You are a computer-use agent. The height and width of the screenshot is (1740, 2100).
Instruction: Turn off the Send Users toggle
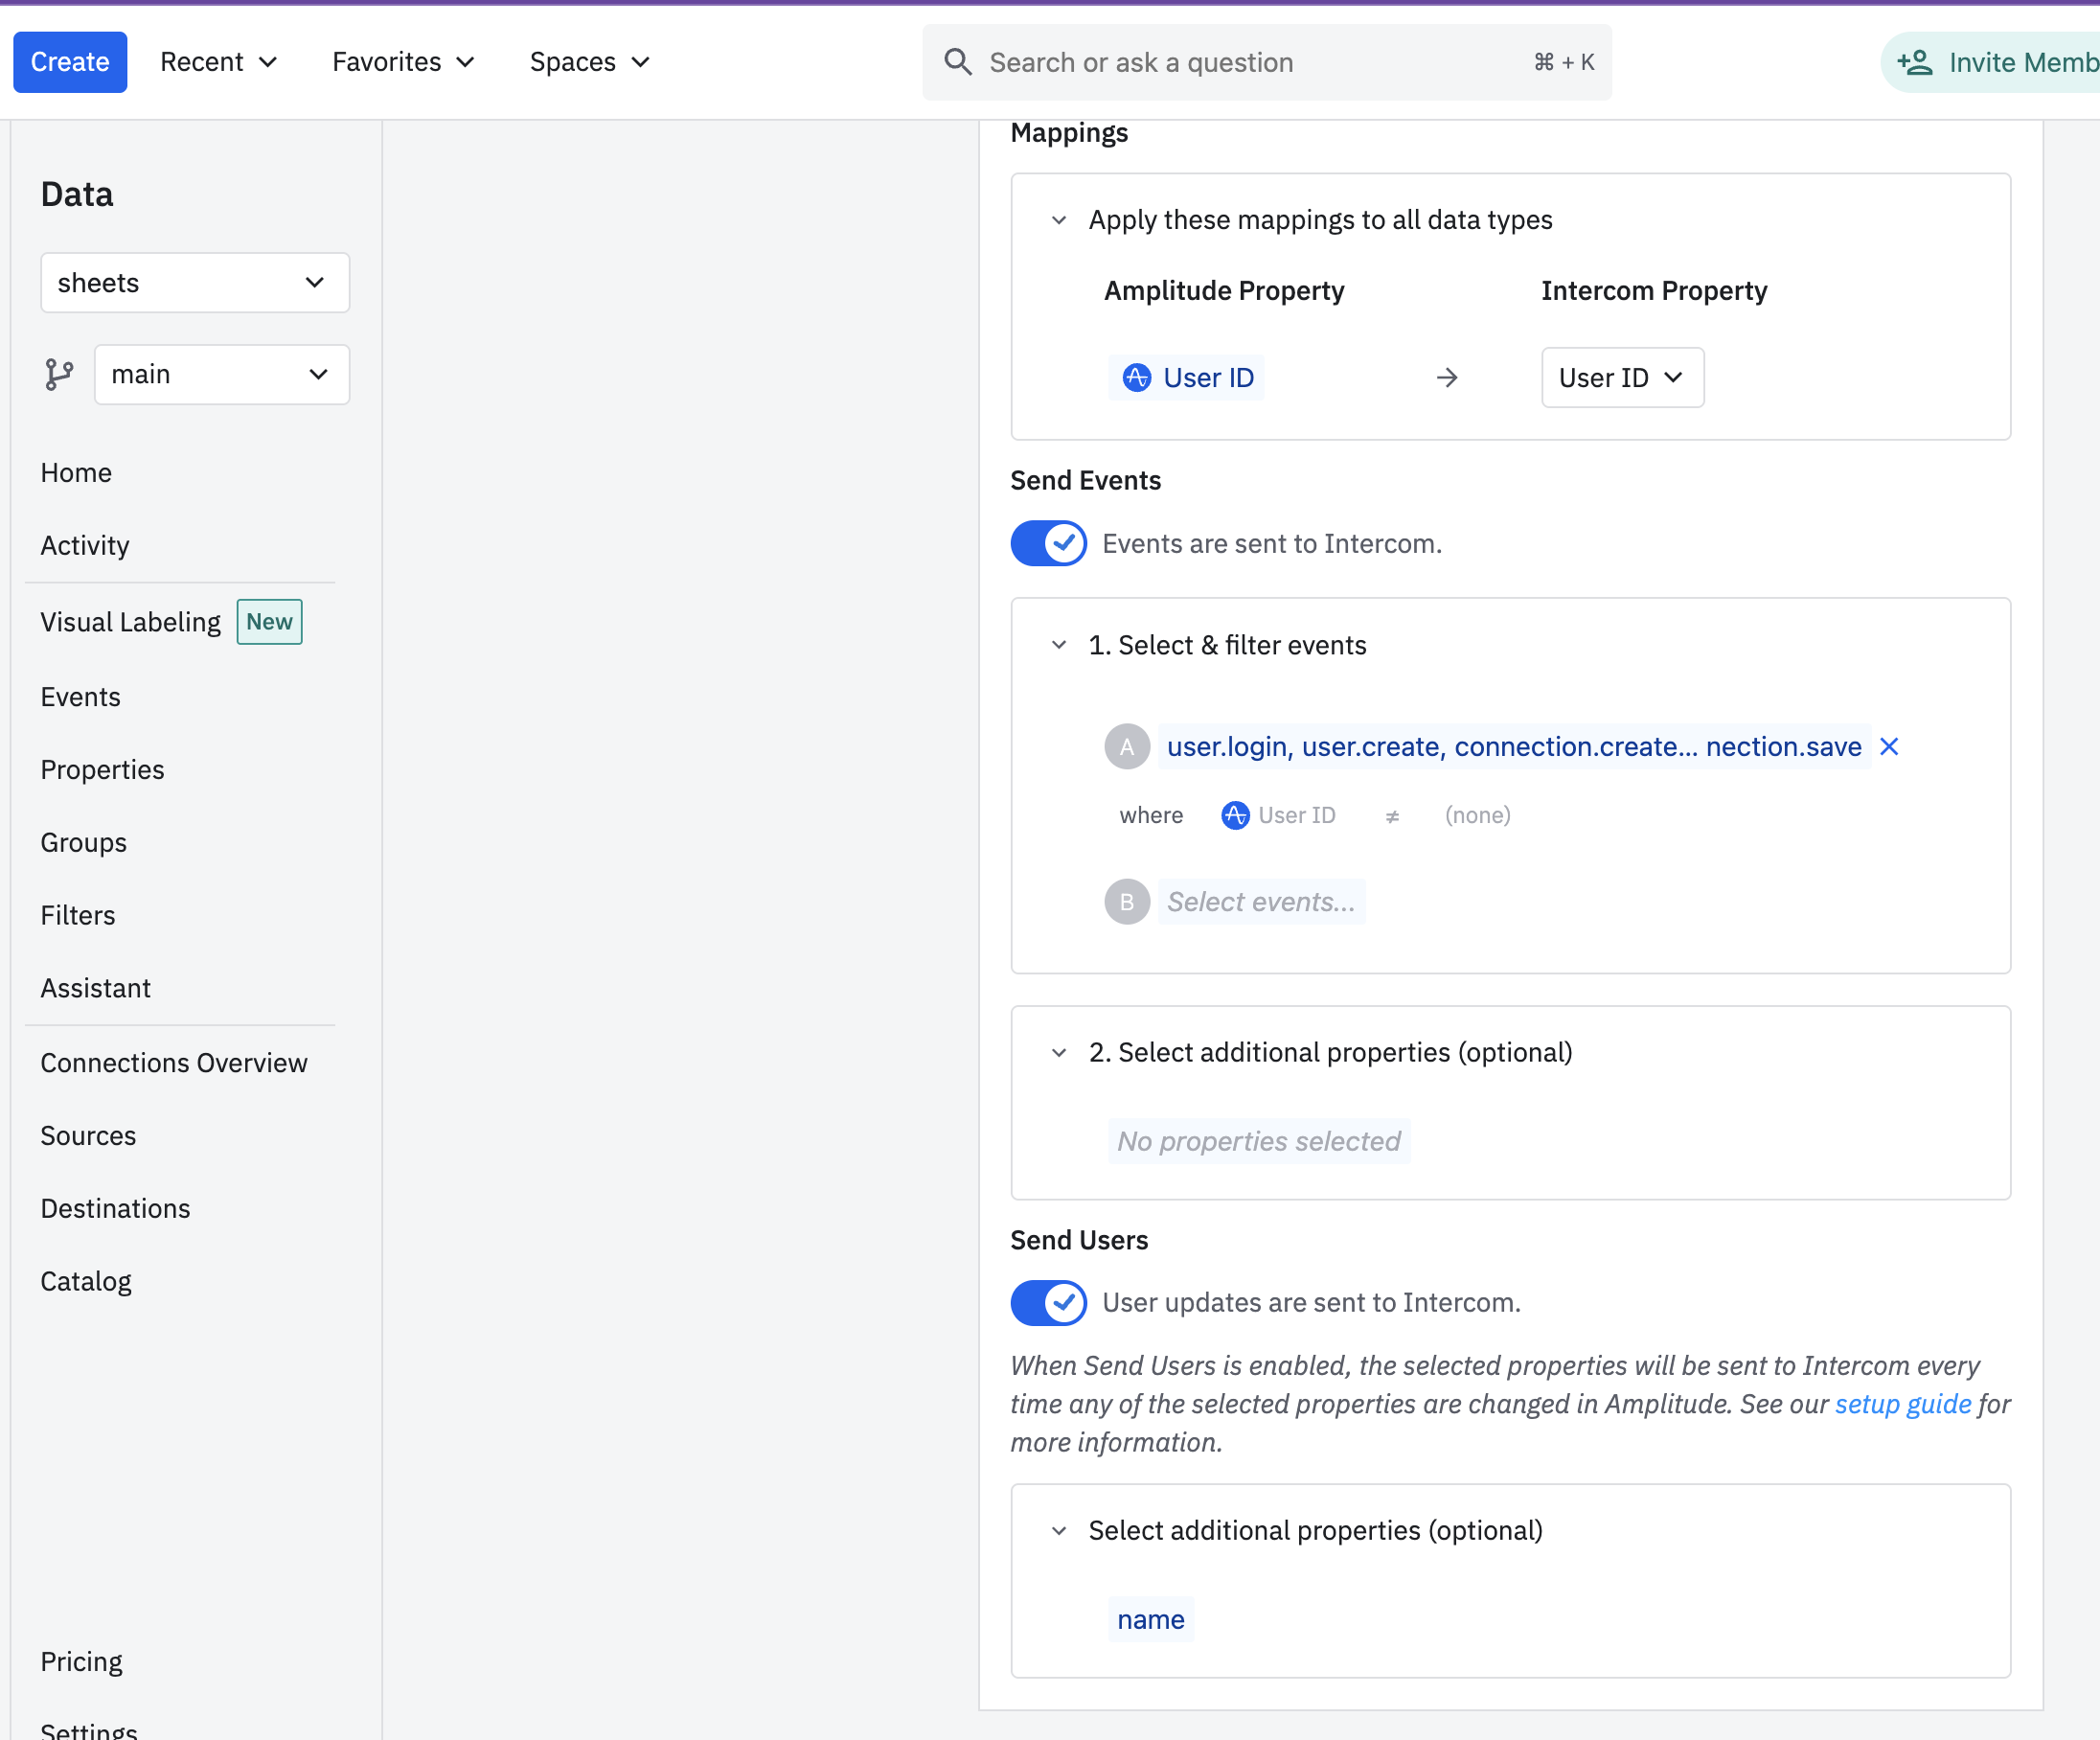[x=1047, y=1302]
